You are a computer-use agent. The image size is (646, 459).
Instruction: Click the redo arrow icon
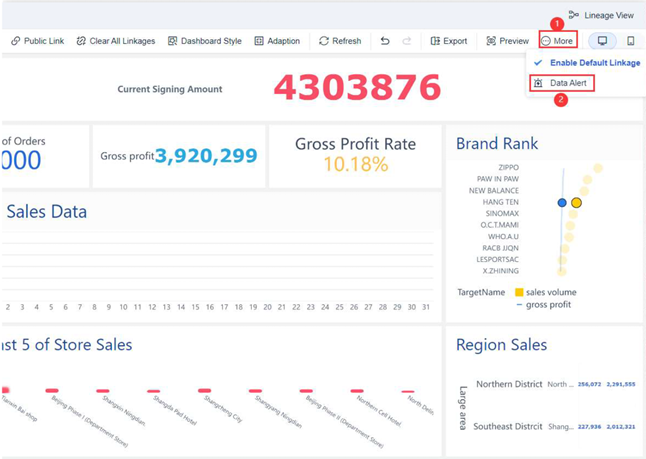tap(407, 41)
